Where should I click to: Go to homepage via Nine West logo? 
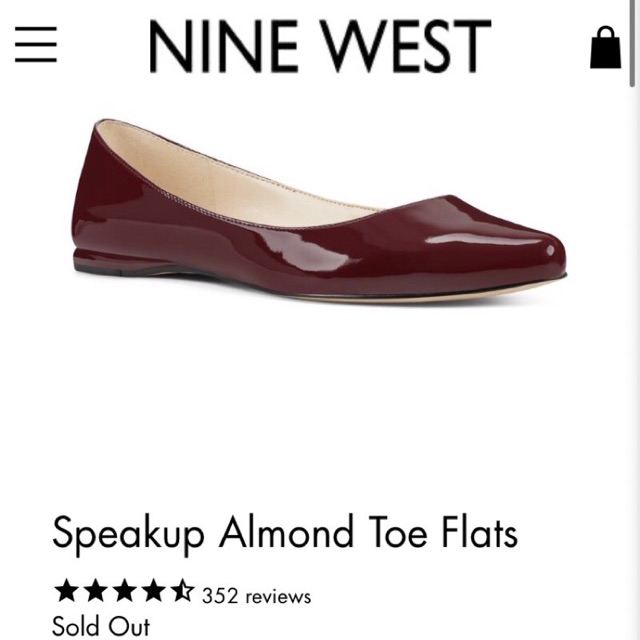pos(319,47)
